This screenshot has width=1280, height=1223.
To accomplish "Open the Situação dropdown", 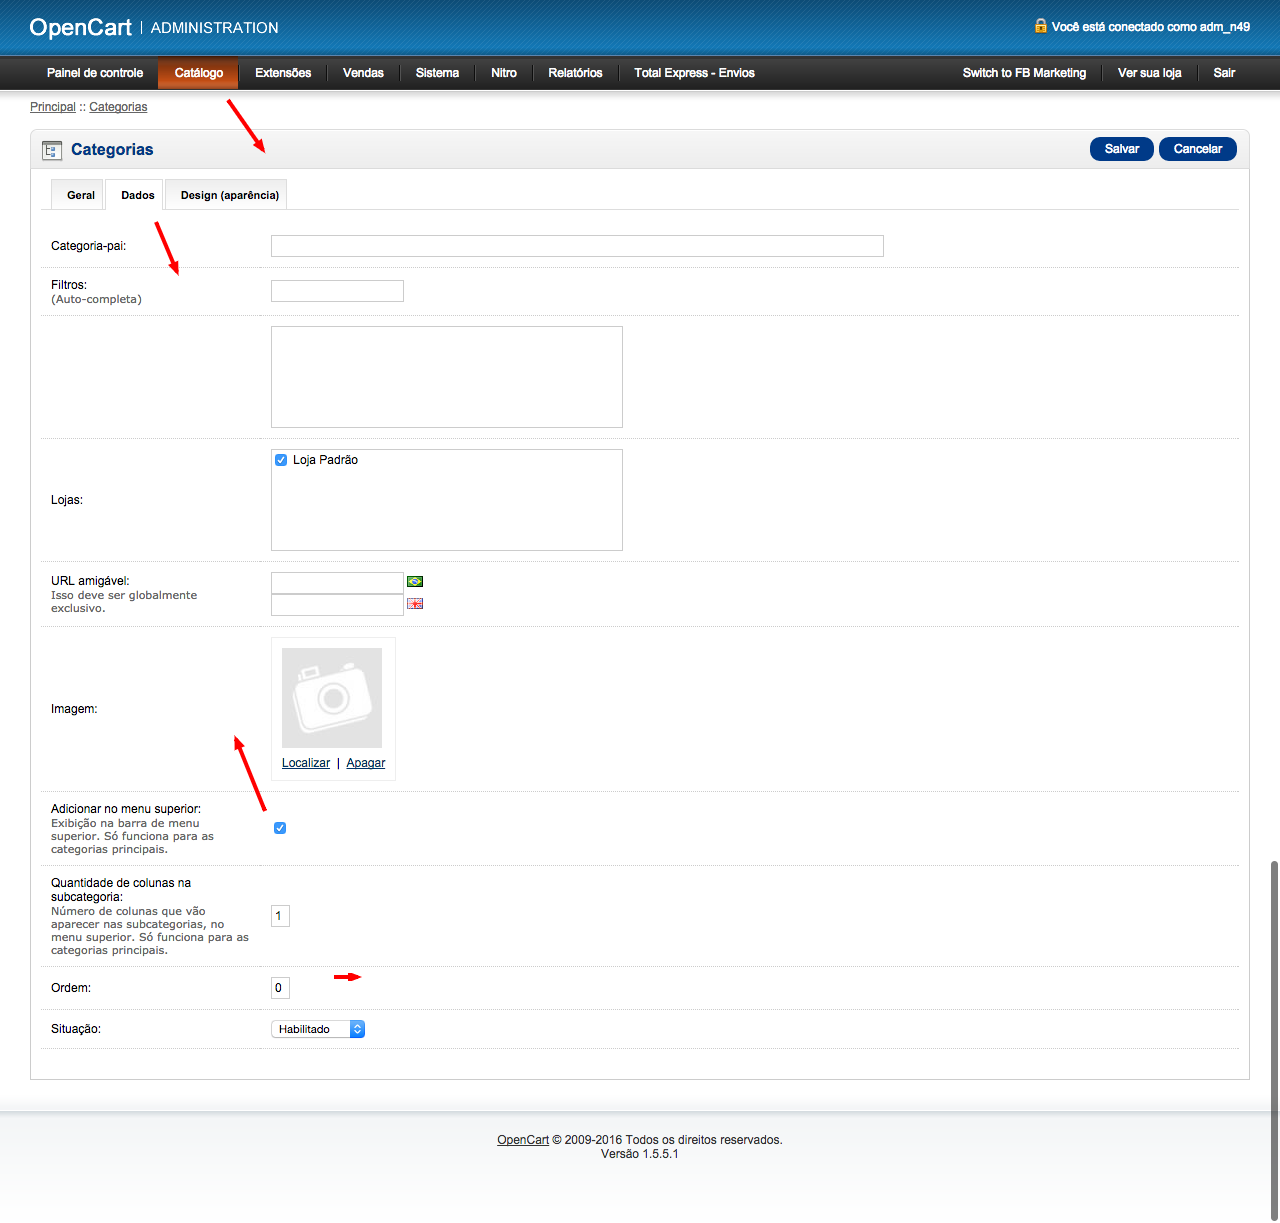I will tap(318, 1029).
